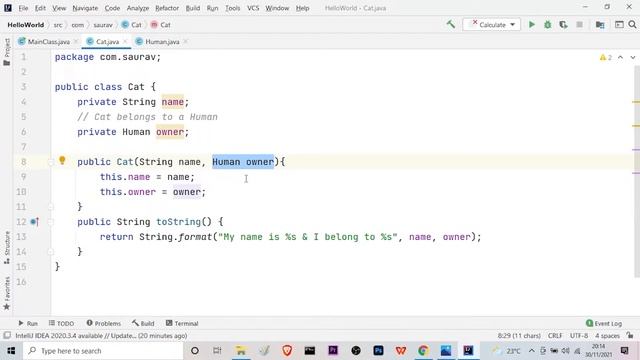Open the Help menu

302,8
